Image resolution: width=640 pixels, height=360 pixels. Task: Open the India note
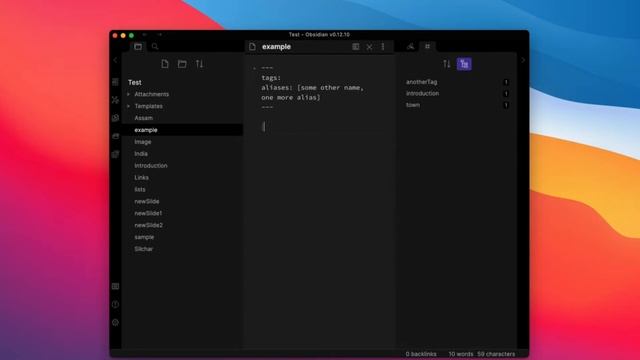(141, 154)
